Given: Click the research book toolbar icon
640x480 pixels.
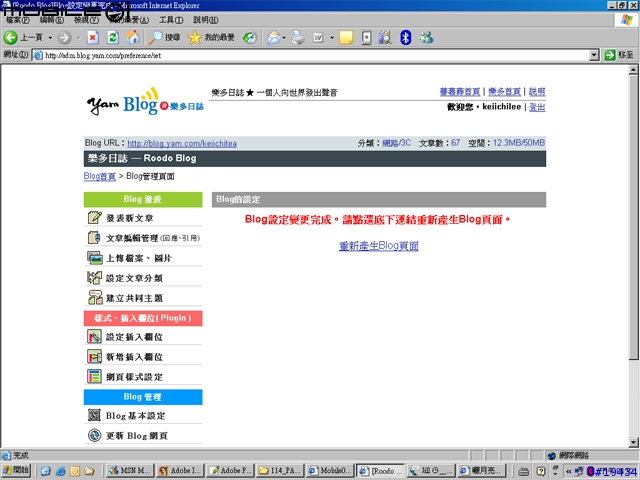Looking at the screenshot, I should pyautogui.click(x=385, y=38).
